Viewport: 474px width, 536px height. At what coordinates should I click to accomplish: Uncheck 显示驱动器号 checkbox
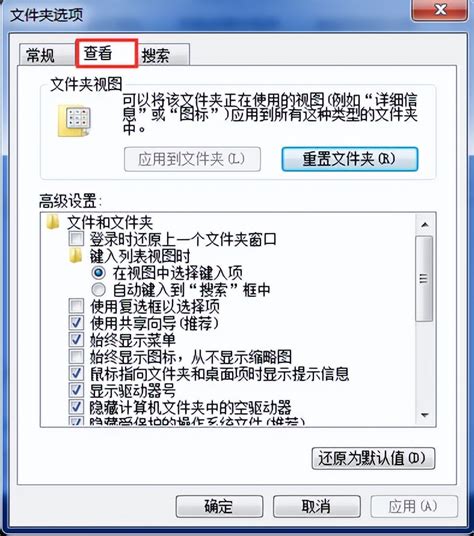coord(76,390)
